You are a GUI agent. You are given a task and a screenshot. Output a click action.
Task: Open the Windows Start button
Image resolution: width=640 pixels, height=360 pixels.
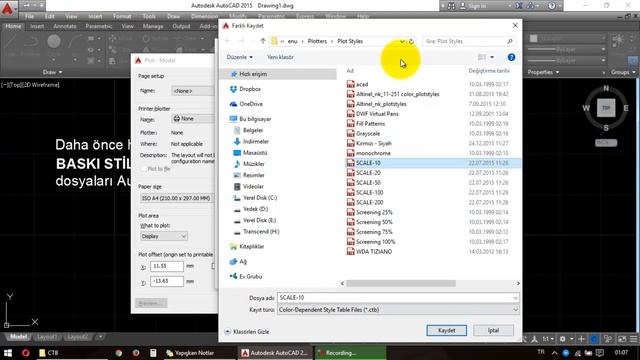[8, 353]
